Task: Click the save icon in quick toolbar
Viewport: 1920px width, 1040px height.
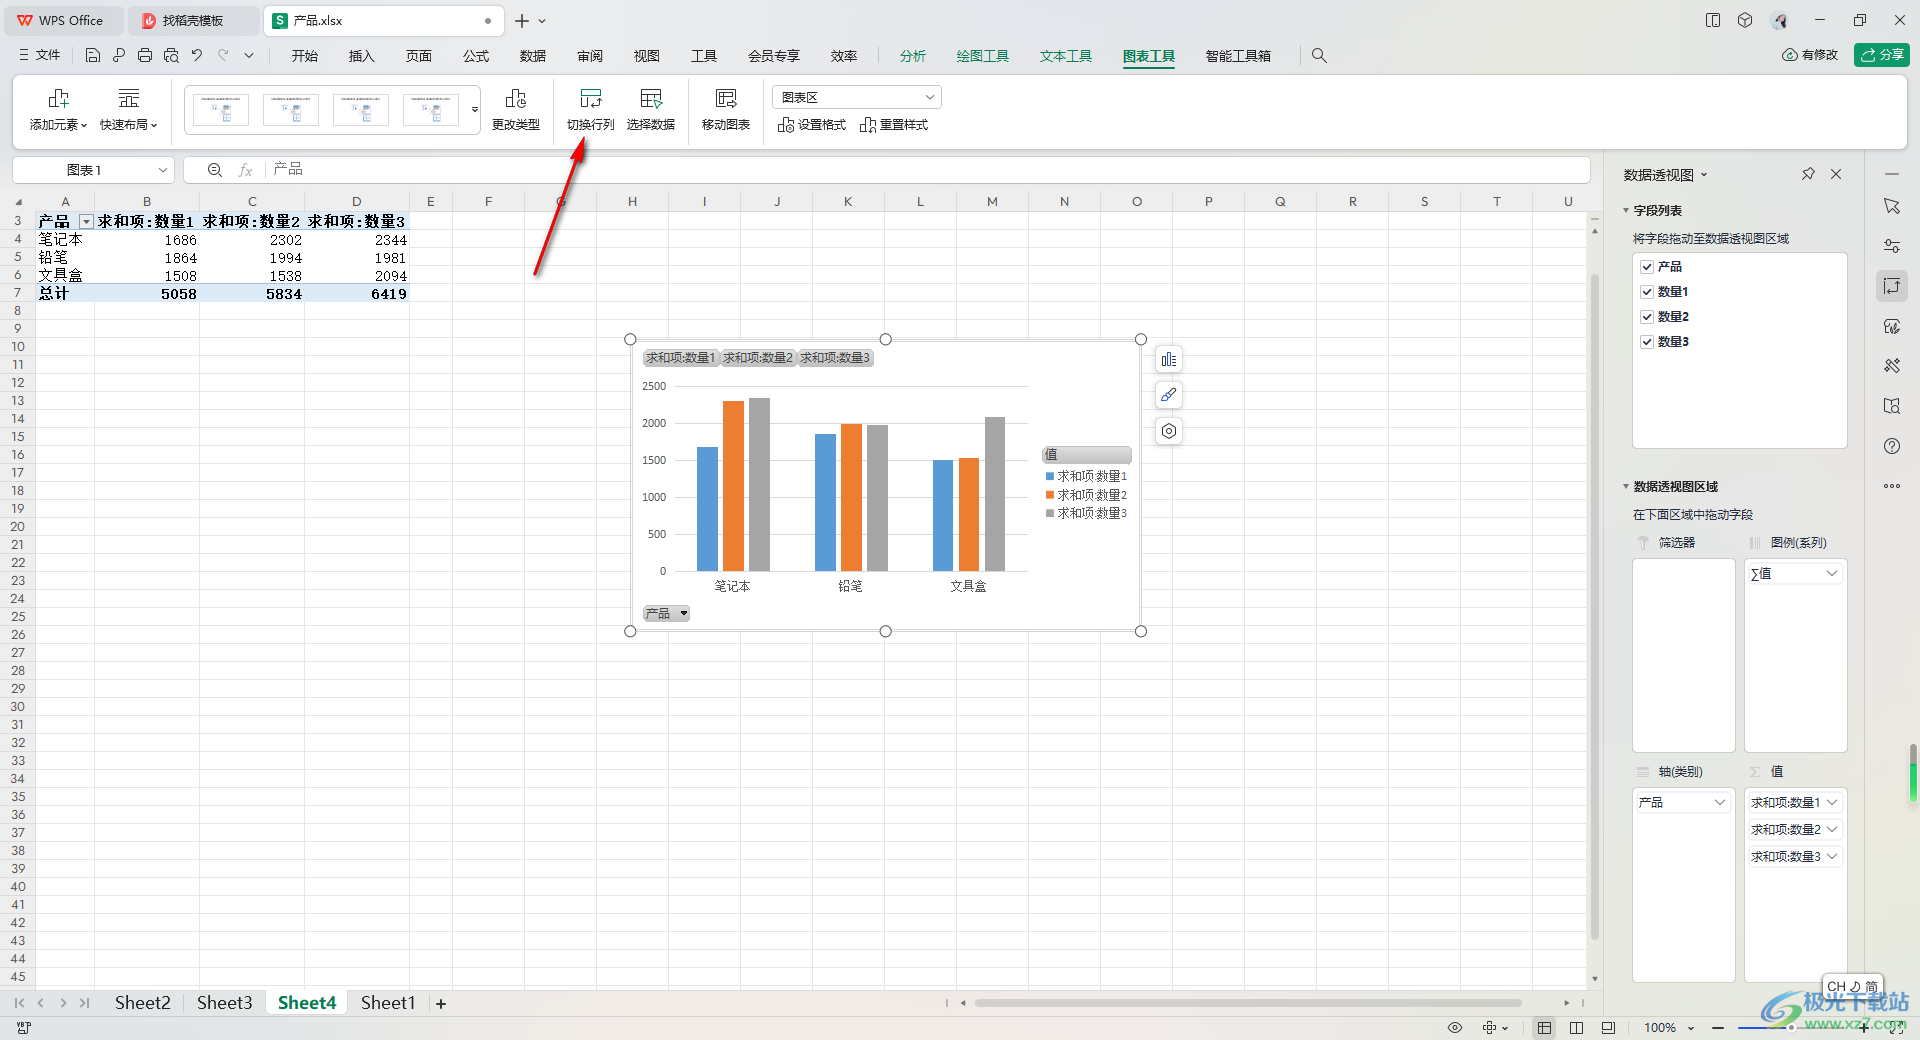Action: click(x=93, y=56)
